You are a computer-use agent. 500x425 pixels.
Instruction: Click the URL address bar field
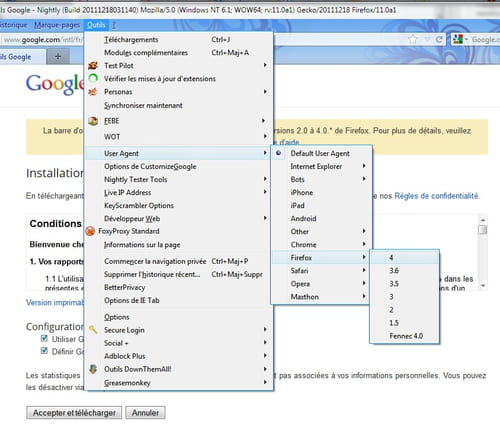(x=42, y=40)
